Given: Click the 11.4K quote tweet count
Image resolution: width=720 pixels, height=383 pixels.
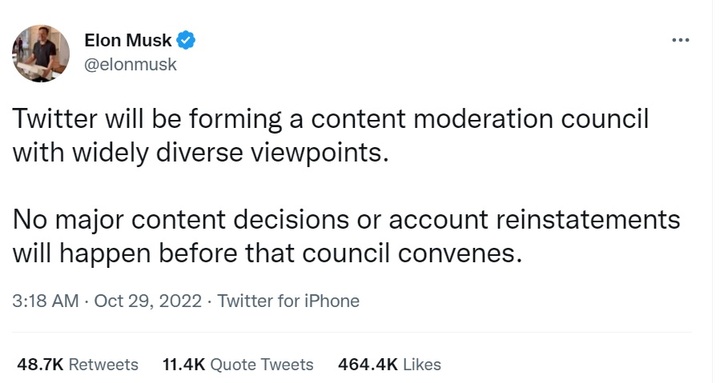Looking at the screenshot, I should pyautogui.click(x=184, y=365).
